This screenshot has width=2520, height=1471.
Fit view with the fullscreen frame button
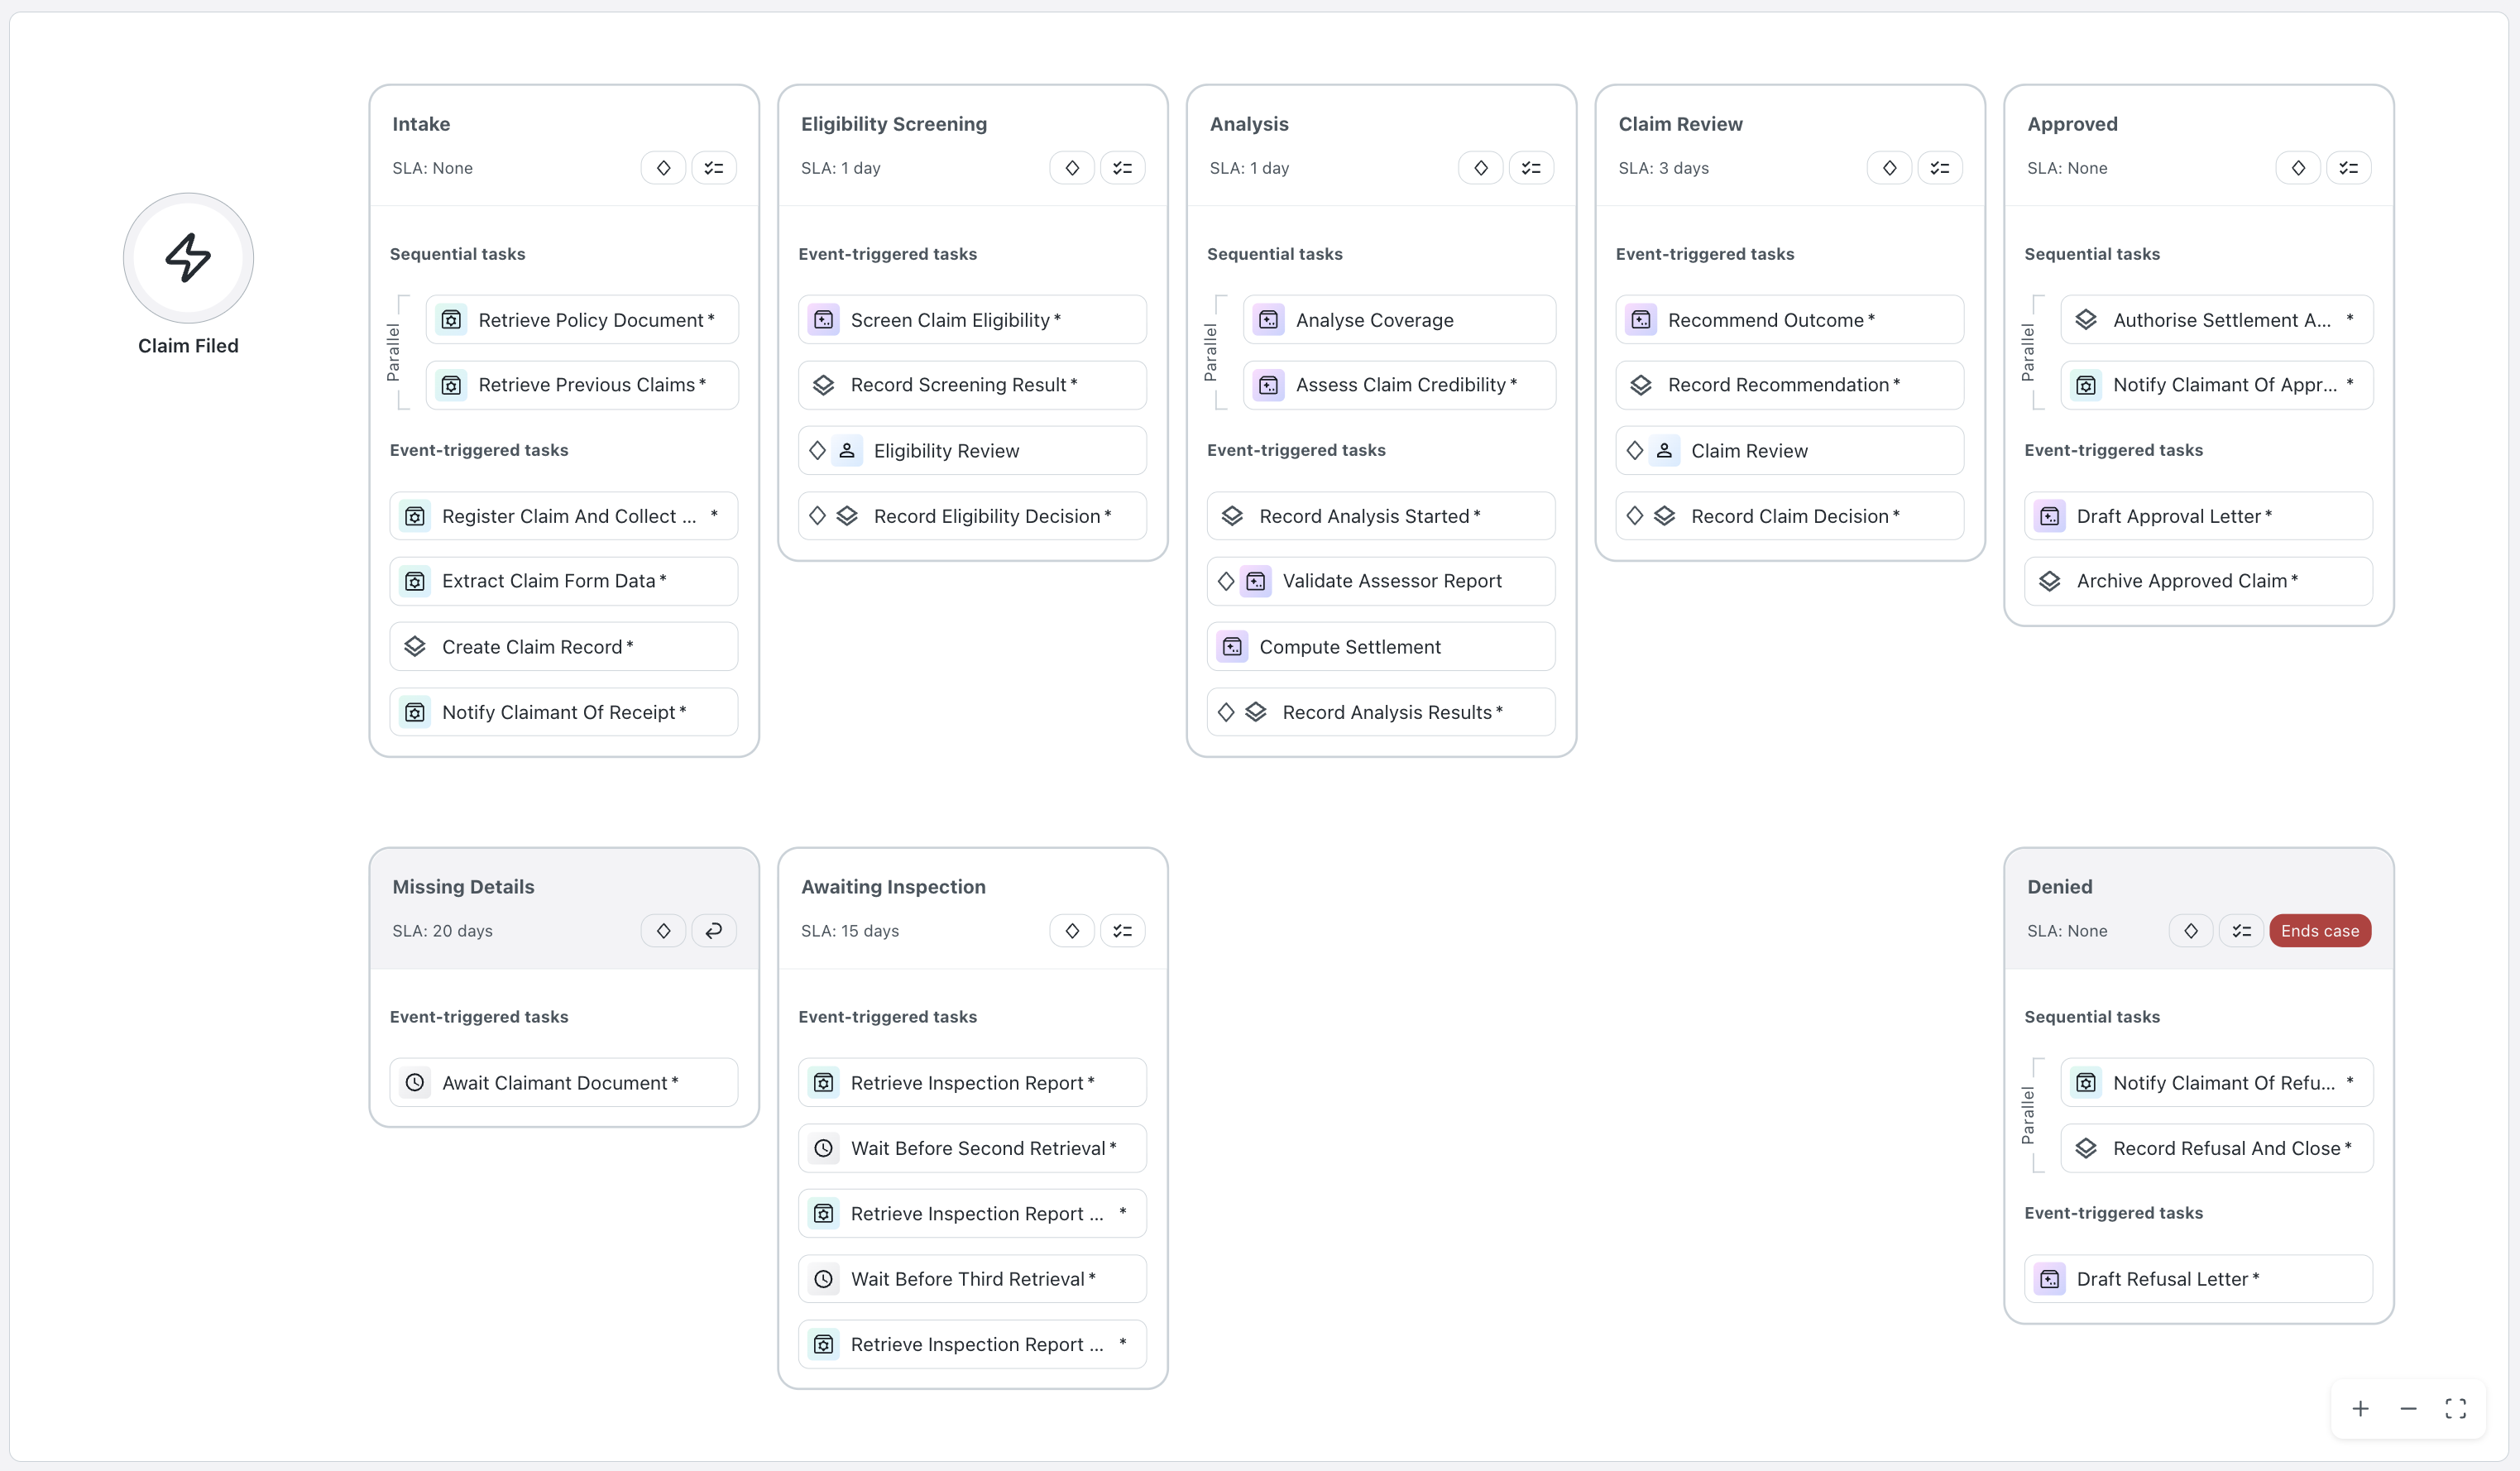(2456, 1409)
